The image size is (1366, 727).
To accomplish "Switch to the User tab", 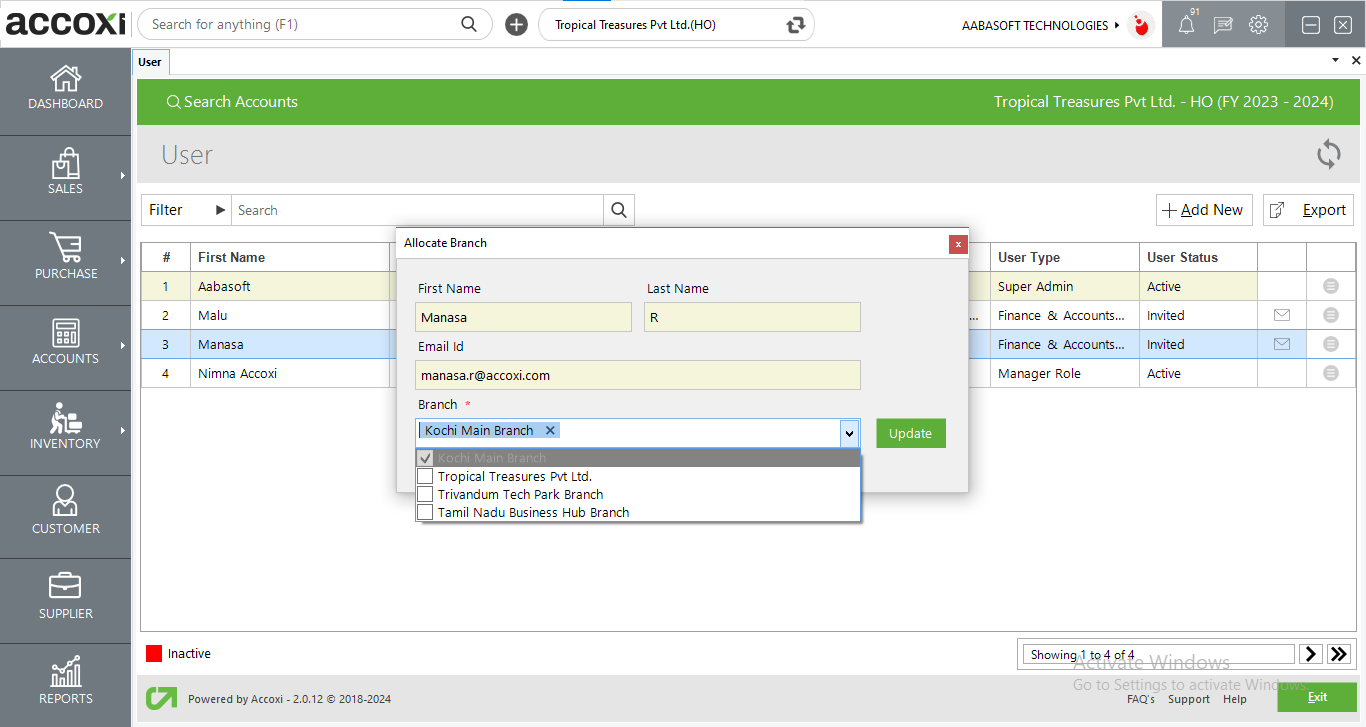I will 150,61.
